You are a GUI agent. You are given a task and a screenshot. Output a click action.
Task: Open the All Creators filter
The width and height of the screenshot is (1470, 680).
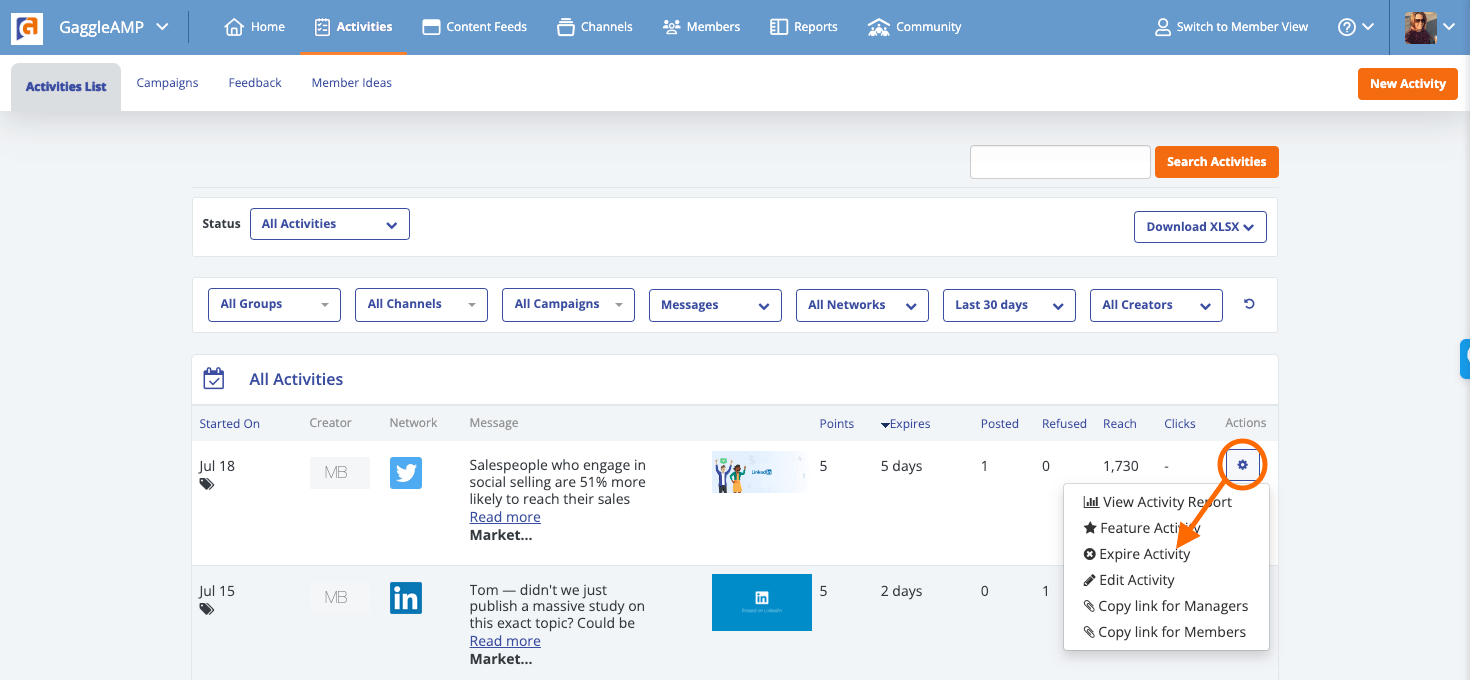click(x=1156, y=305)
